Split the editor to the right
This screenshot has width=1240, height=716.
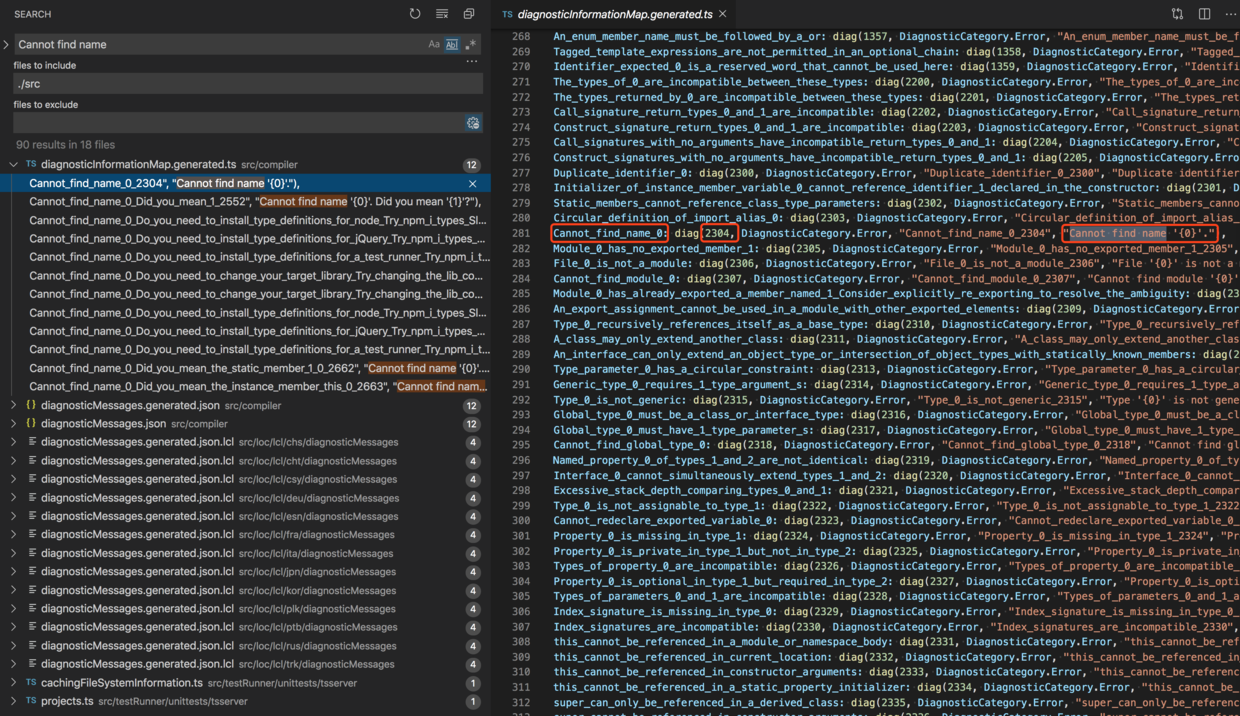click(1204, 14)
